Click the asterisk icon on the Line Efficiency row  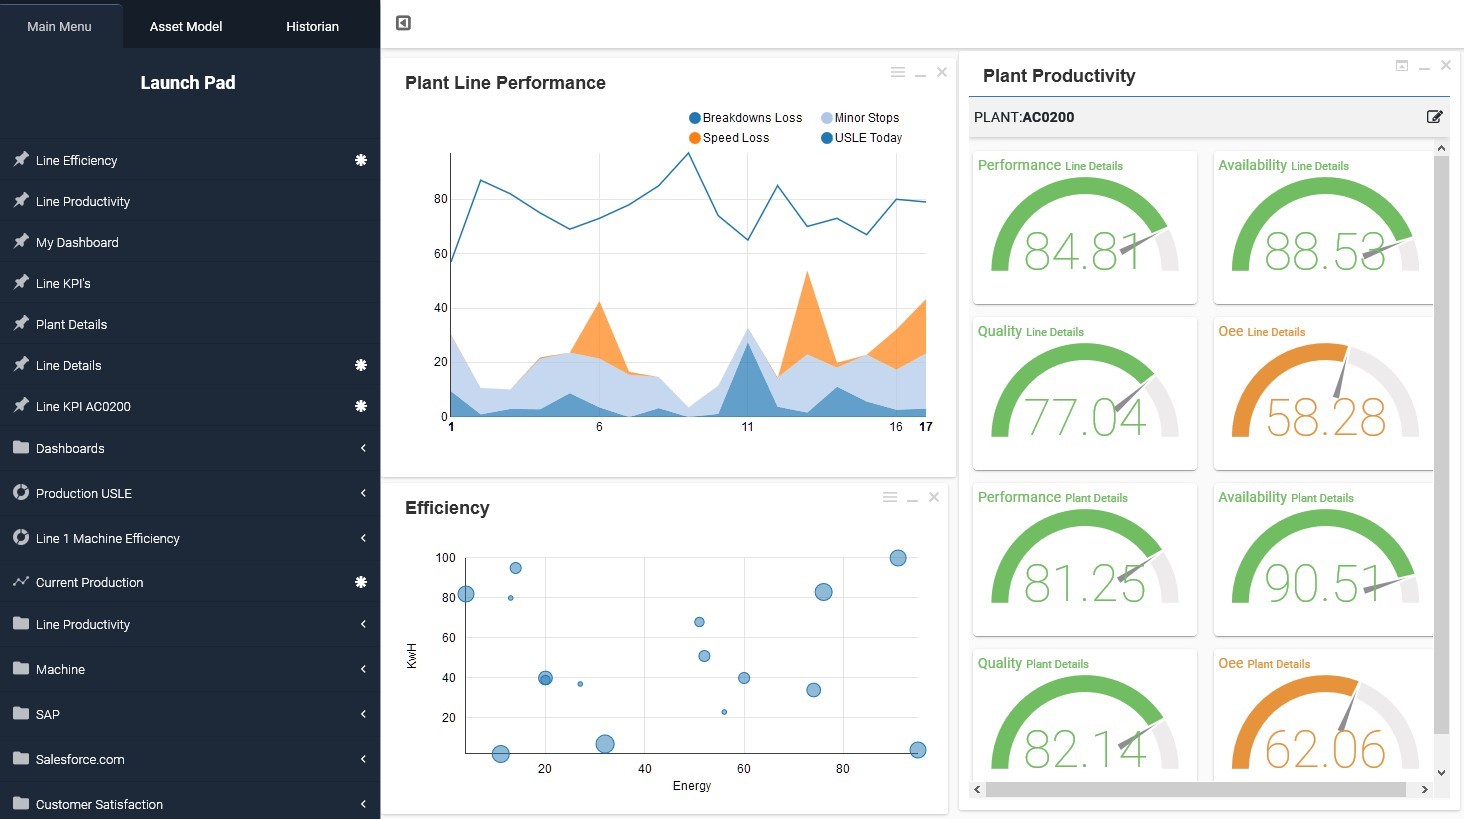pos(361,160)
